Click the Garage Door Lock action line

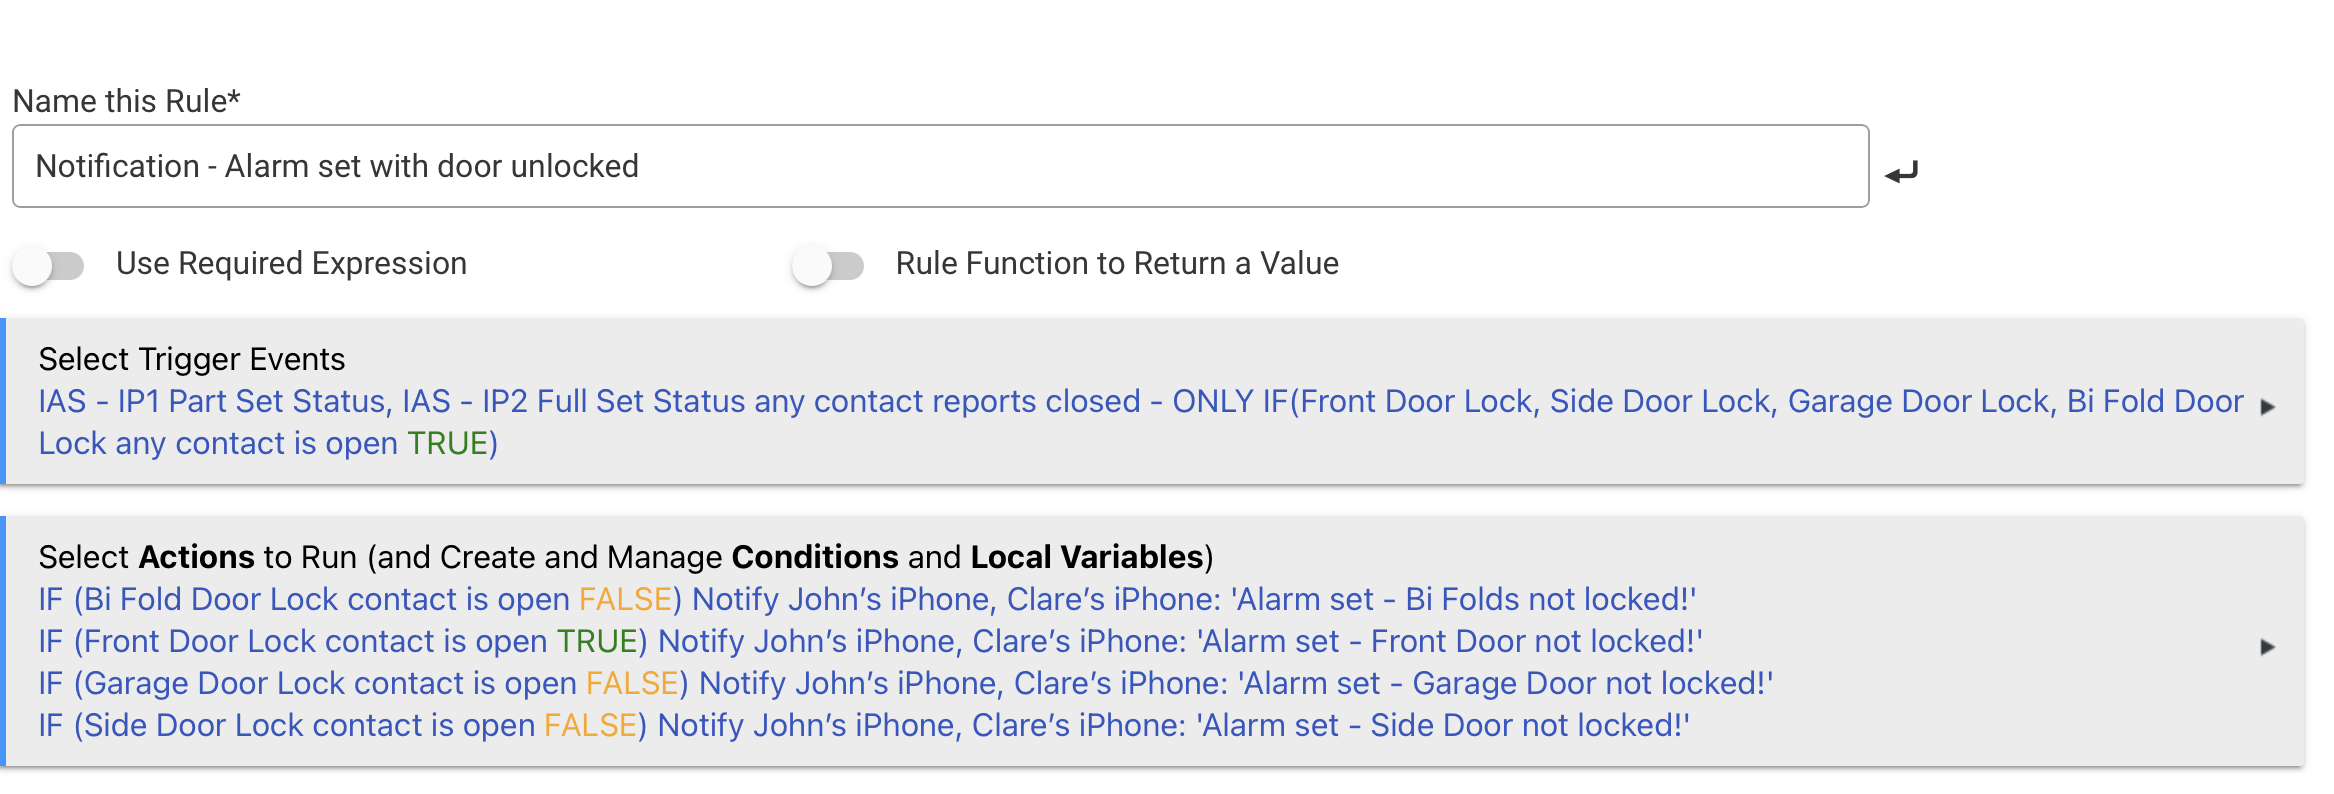[905, 683]
